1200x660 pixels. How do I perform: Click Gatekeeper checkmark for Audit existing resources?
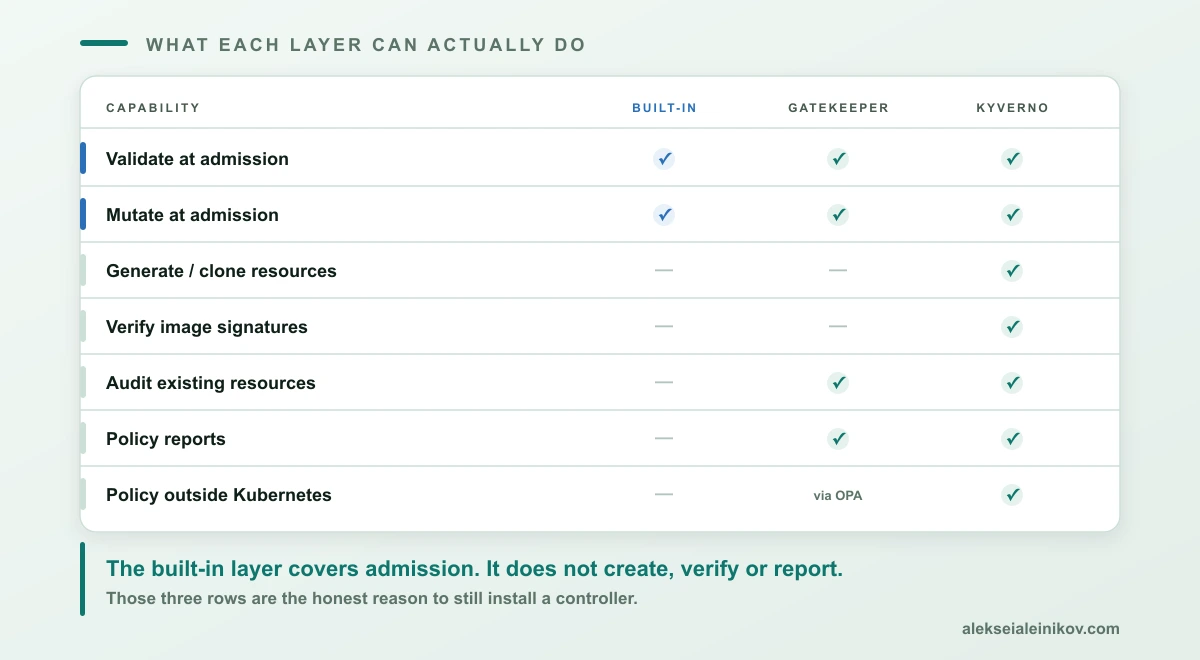click(x=838, y=382)
